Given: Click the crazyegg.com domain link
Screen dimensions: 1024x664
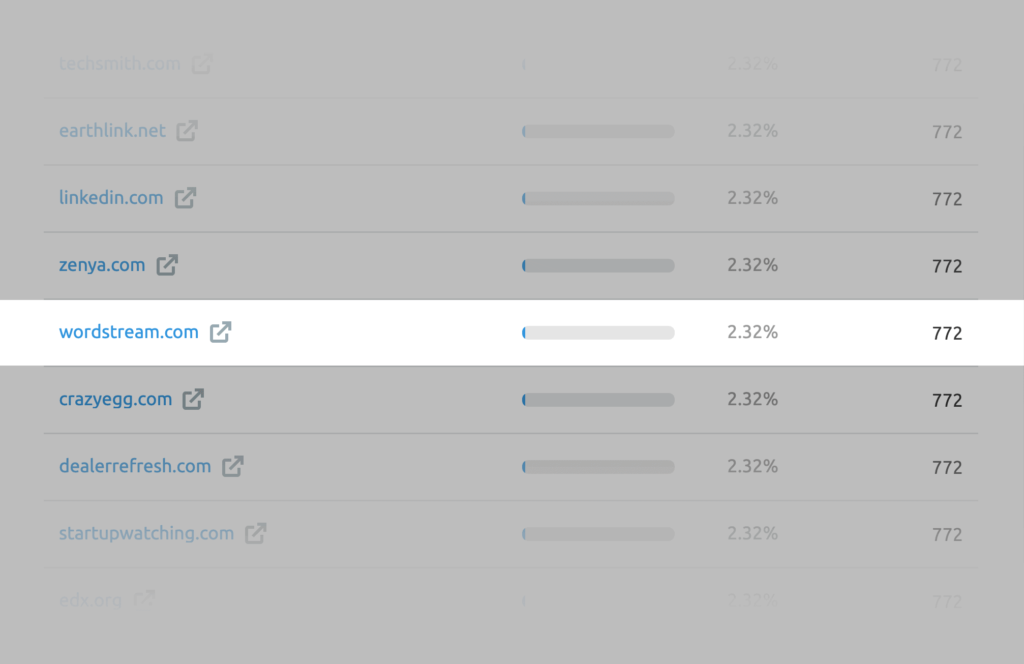Looking at the screenshot, I should (x=115, y=399).
